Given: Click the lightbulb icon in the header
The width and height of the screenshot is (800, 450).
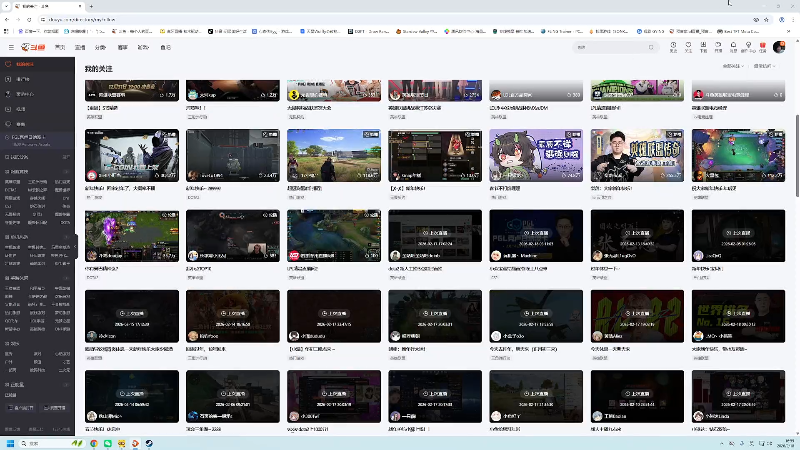Looking at the screenshot, I should point(748,47).
